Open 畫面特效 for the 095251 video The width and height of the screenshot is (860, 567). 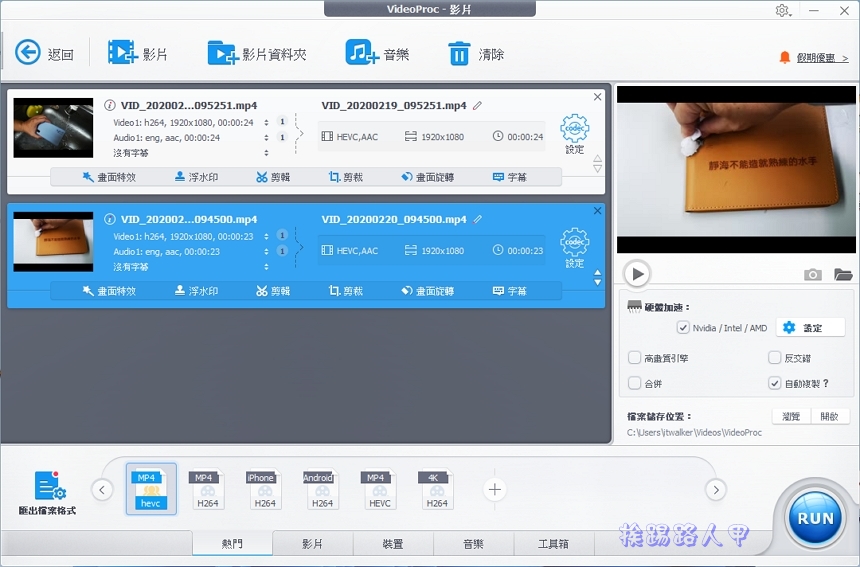109,177
